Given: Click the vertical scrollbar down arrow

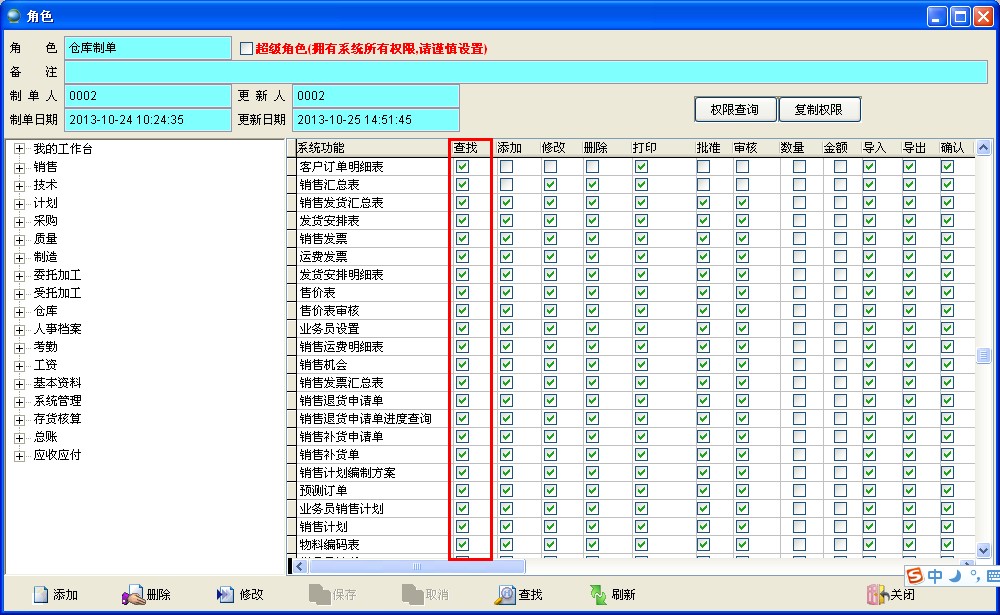Looking at the screenshot, I should (x=982, y=550).
